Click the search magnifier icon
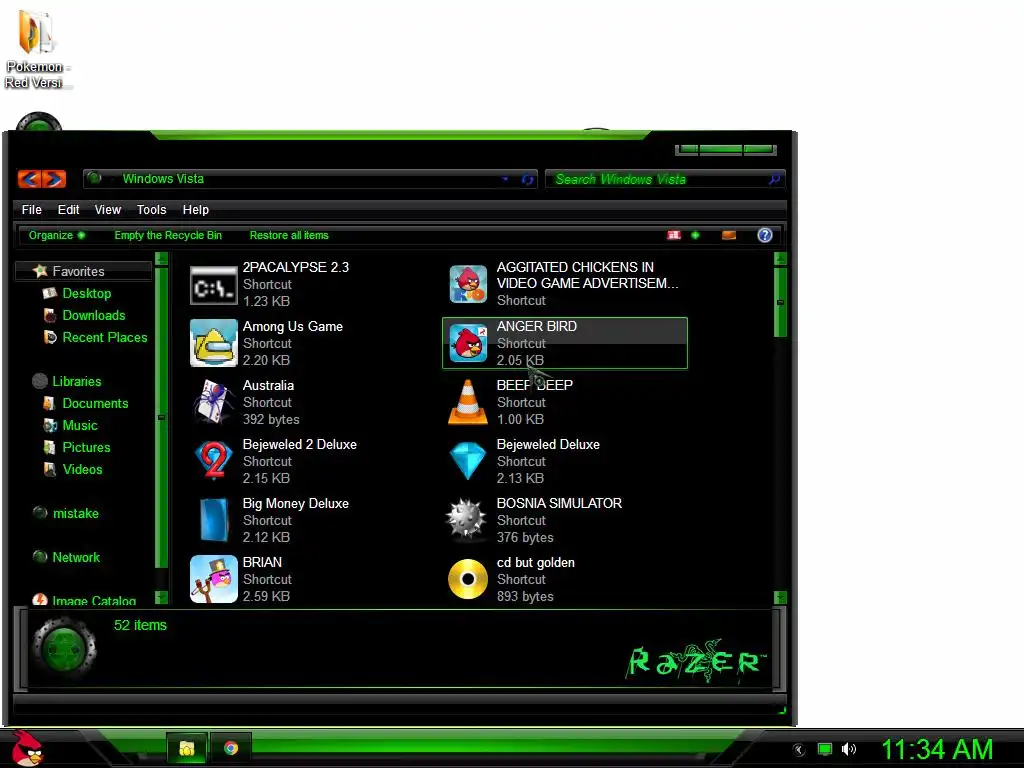The image size is (1024, 768). pos(775,178)
